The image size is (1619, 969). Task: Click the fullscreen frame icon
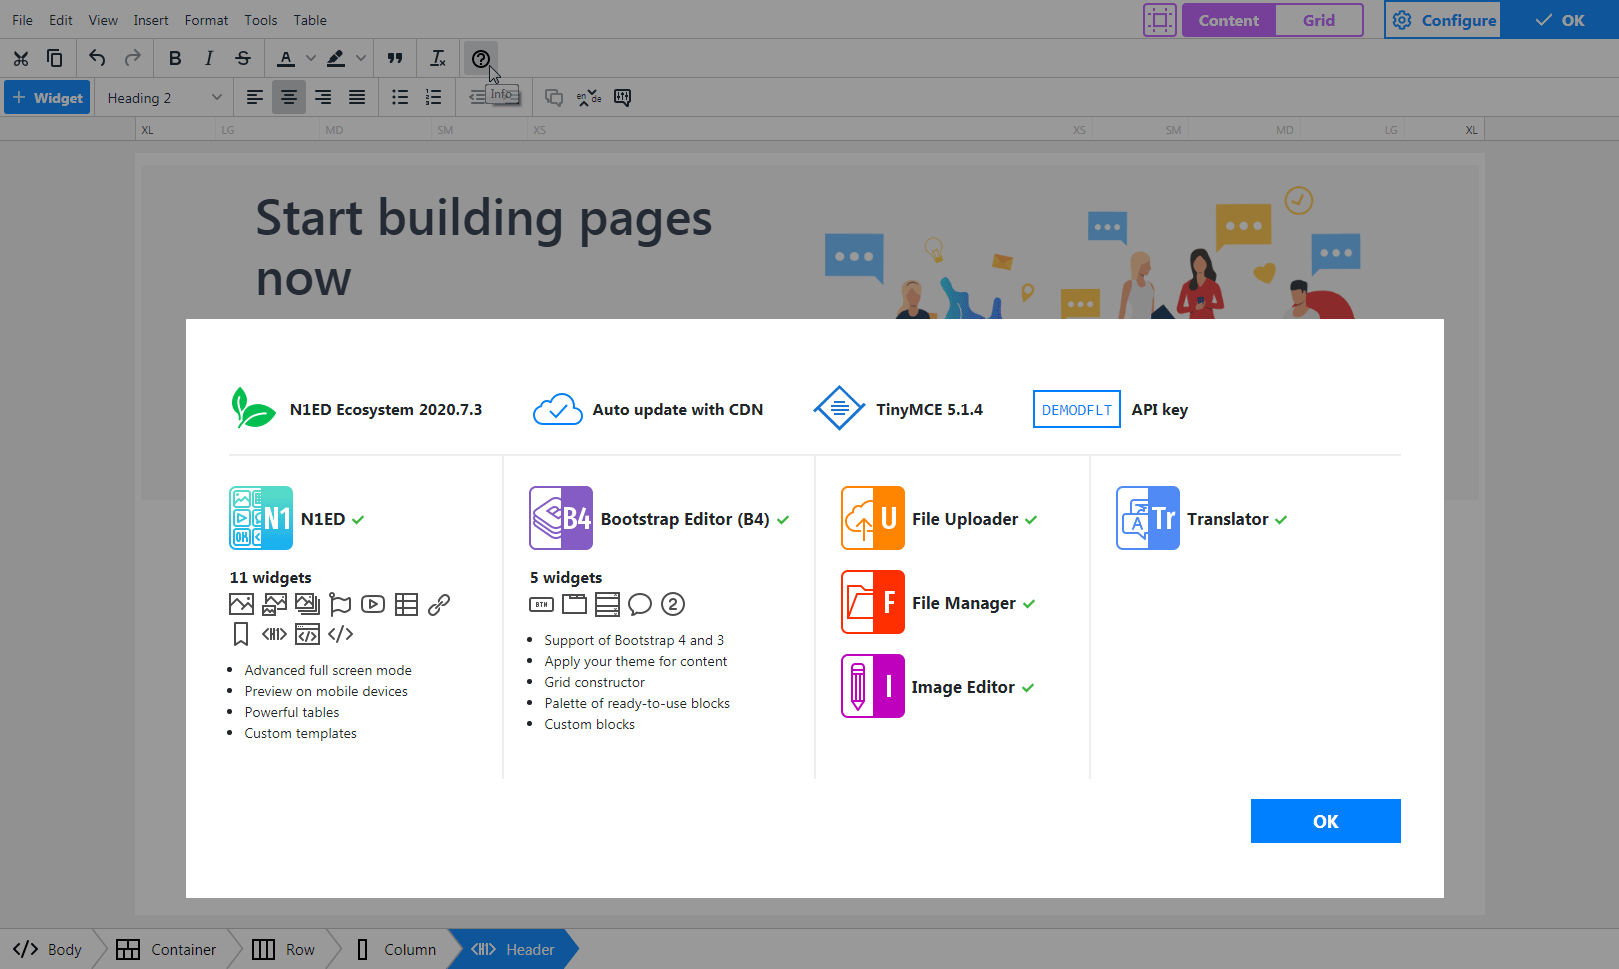(x=1160, y=20)
